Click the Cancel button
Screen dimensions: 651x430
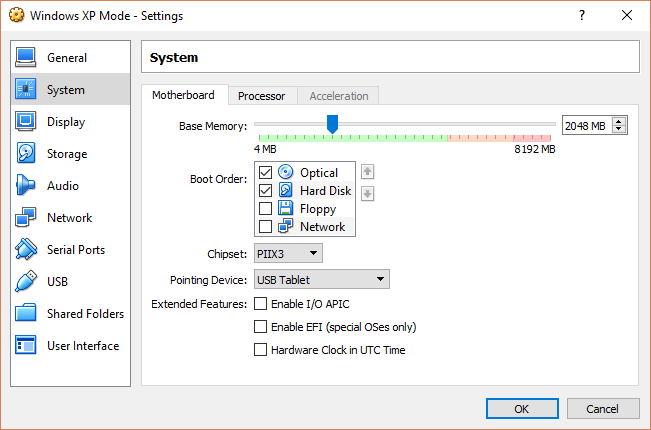(602, 409)
